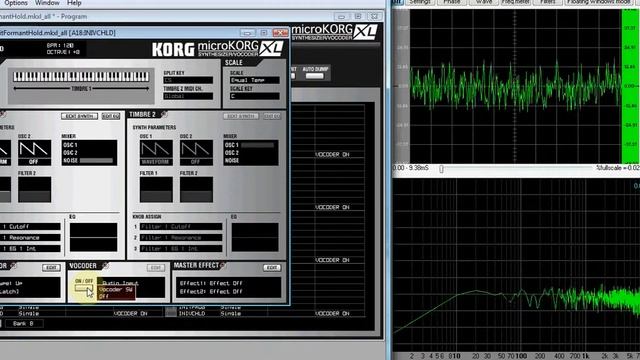Open the Window menu
Viewport: 640px width, 360px height.
(x=47, y=3)
